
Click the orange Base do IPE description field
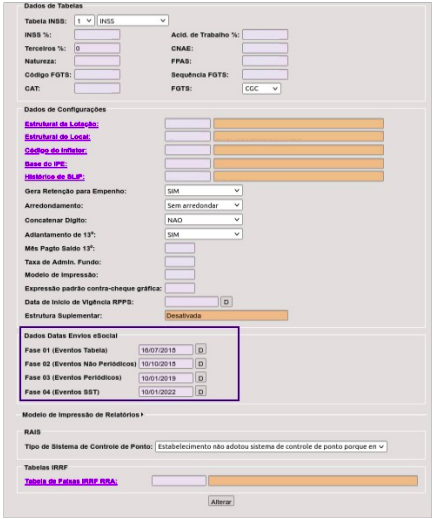coord(299,164)
